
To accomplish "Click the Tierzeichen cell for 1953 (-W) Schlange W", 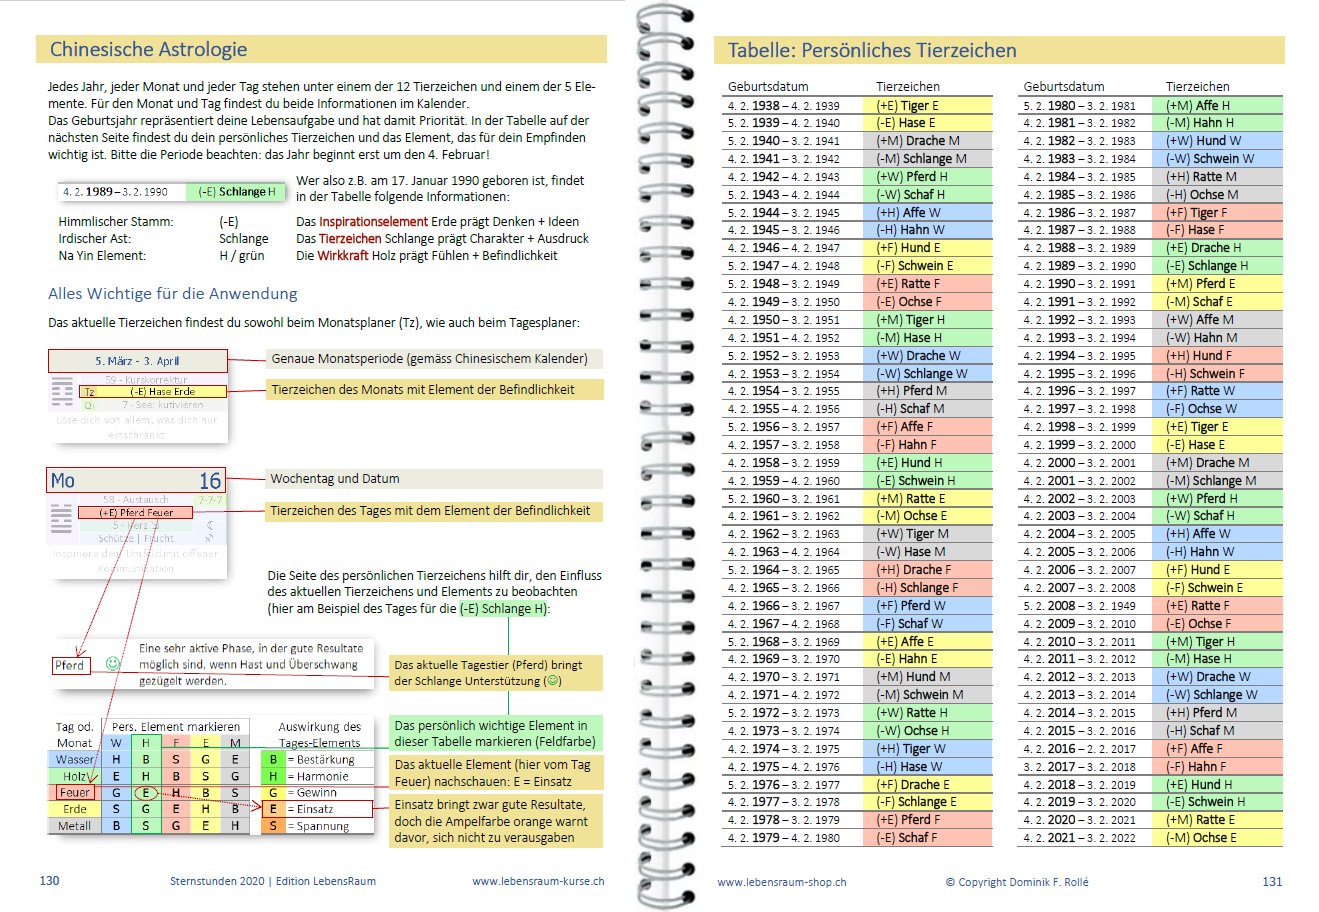I will (x=927, y=373).
